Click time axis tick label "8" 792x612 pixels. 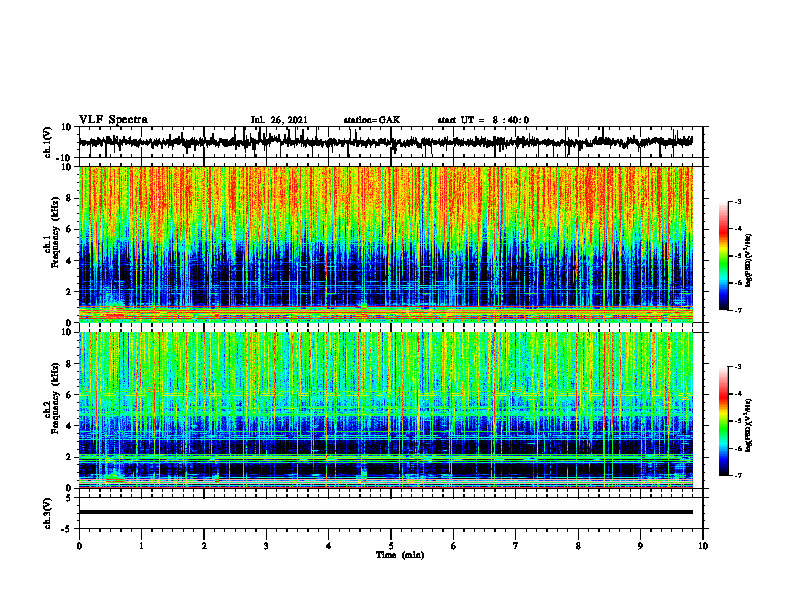(578, 546)
